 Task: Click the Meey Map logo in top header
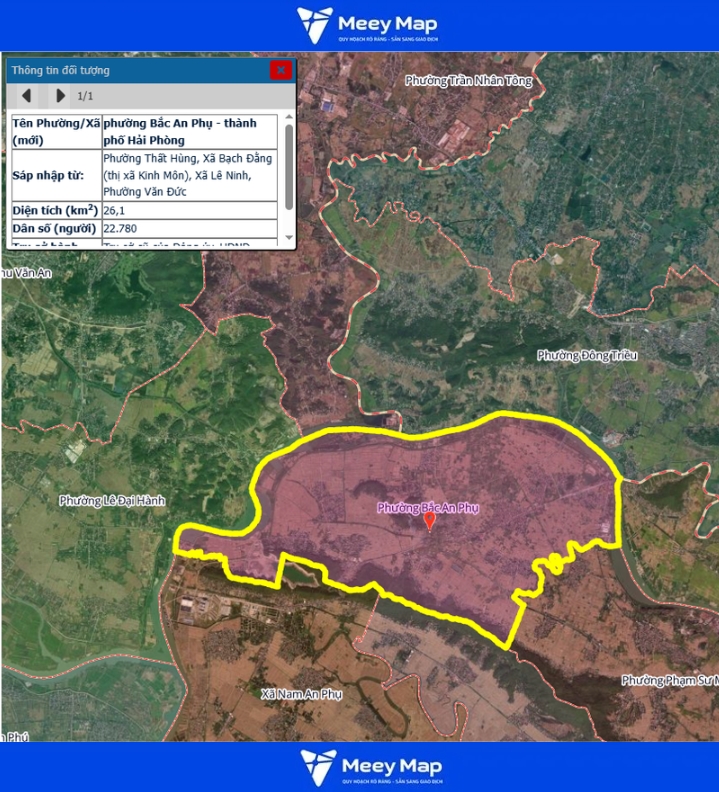(368, 26)
